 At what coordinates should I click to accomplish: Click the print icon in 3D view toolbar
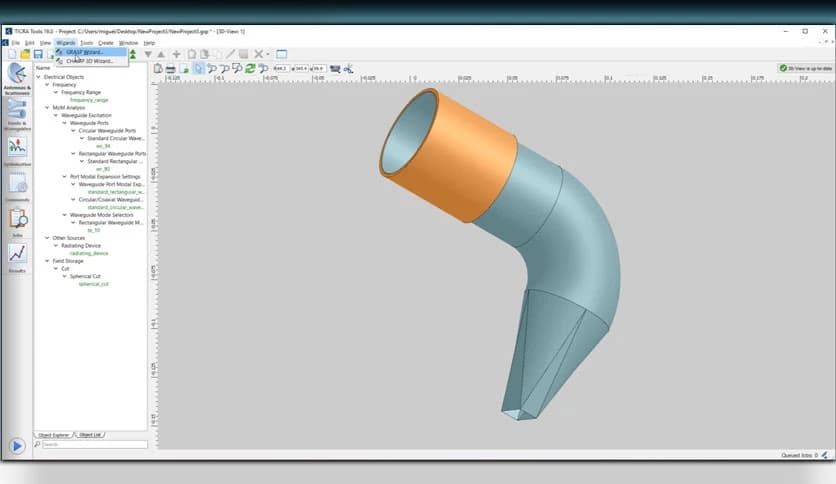170,69
